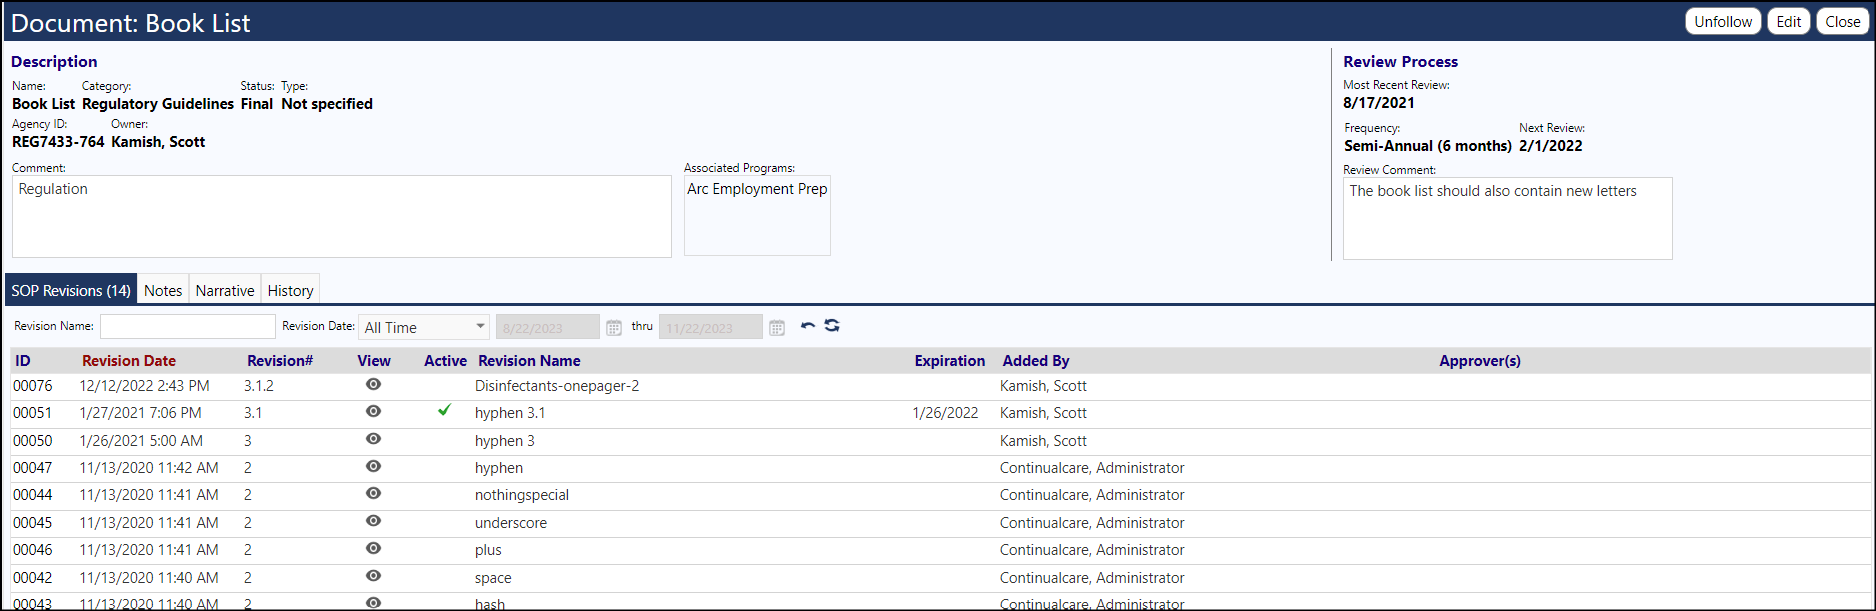Sort by Approver(s) column header
The height and width of the screenshot is (611, 1876).
tap(1480, 361)
